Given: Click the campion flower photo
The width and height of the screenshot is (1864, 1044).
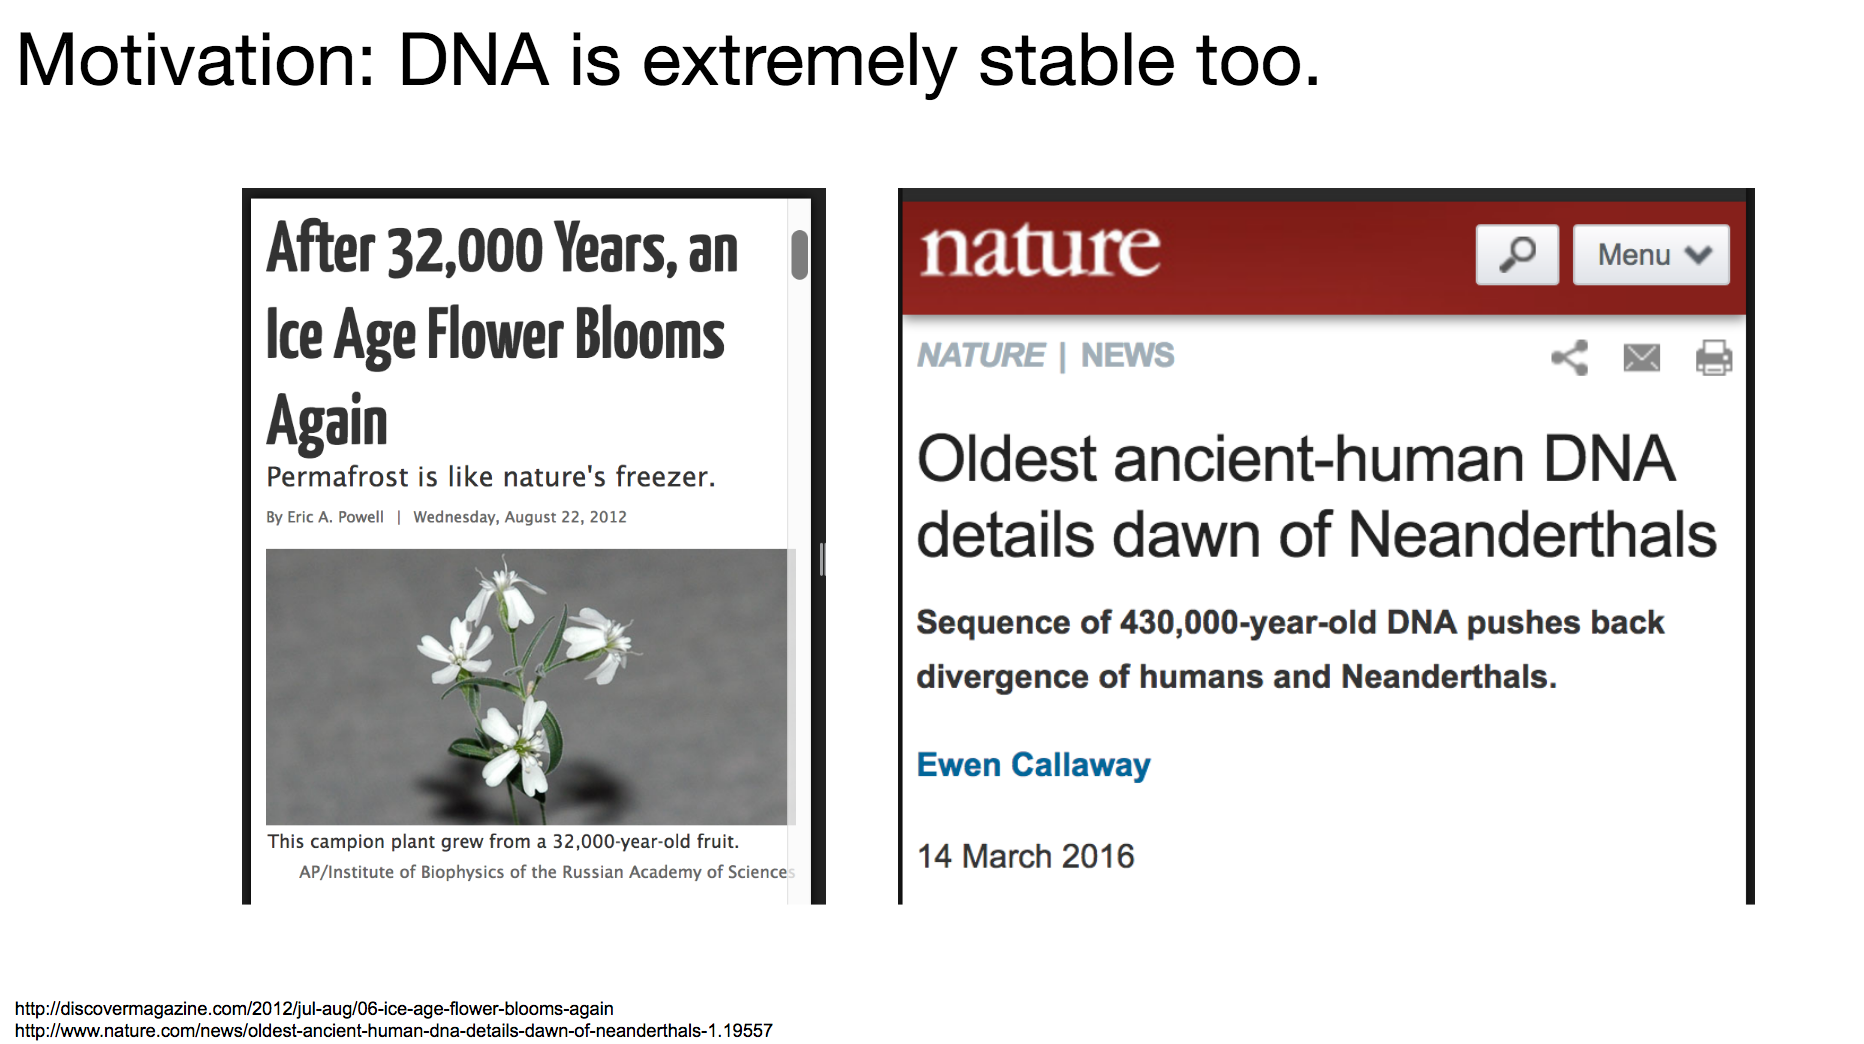Looking at the screenshot, I should 527,687.
